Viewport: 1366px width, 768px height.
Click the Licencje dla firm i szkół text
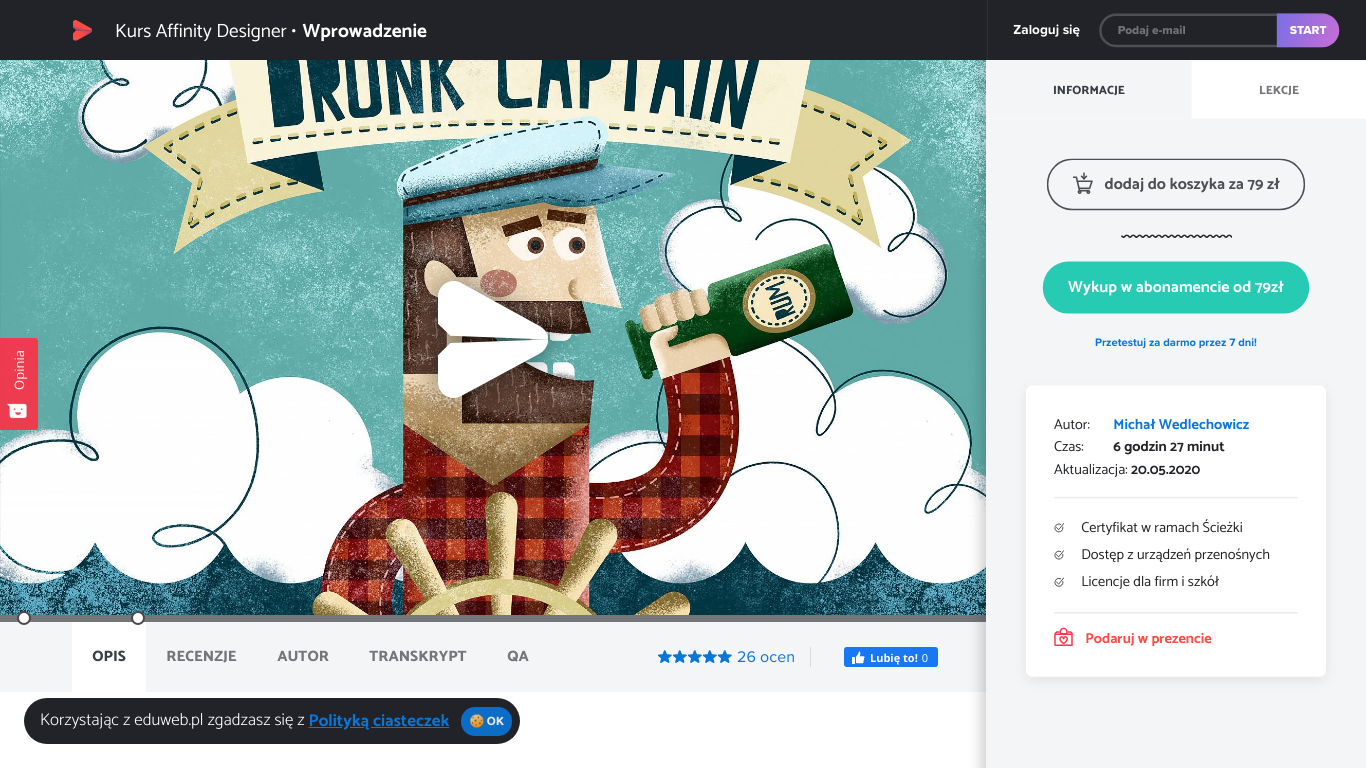(1150, 581)
